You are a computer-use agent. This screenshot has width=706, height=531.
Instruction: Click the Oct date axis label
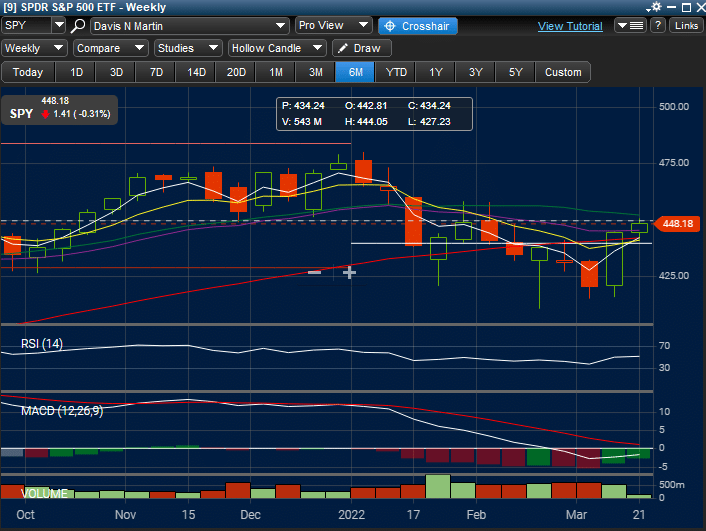coord(25,514)
